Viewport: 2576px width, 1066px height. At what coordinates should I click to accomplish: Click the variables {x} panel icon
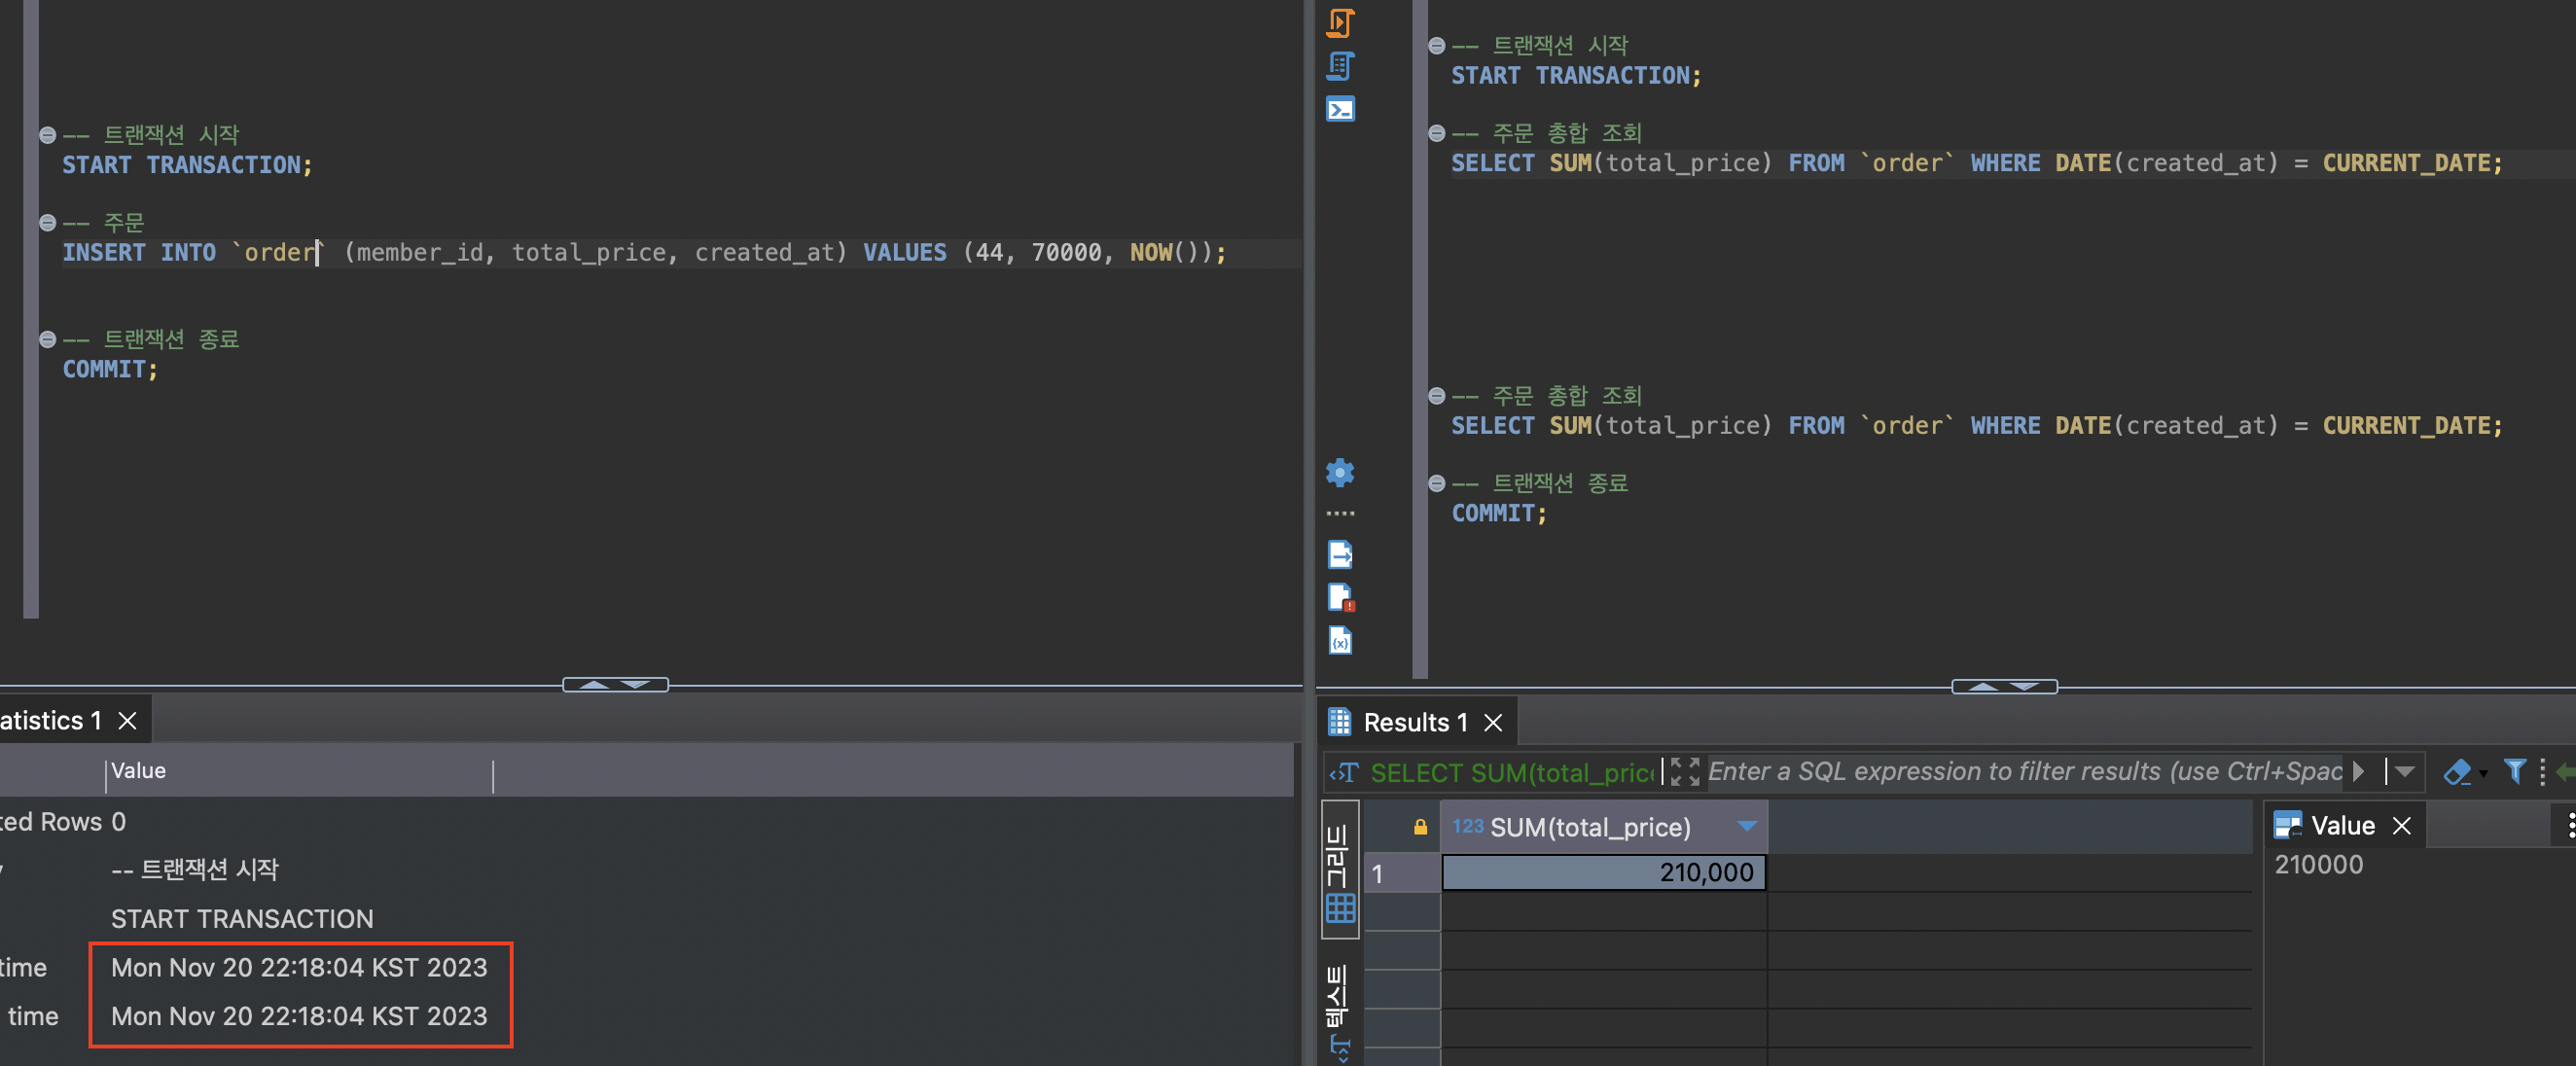1340,640
